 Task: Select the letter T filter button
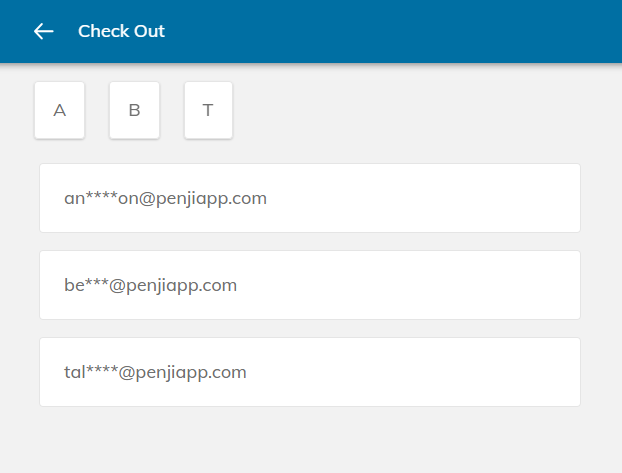[208, 110]
